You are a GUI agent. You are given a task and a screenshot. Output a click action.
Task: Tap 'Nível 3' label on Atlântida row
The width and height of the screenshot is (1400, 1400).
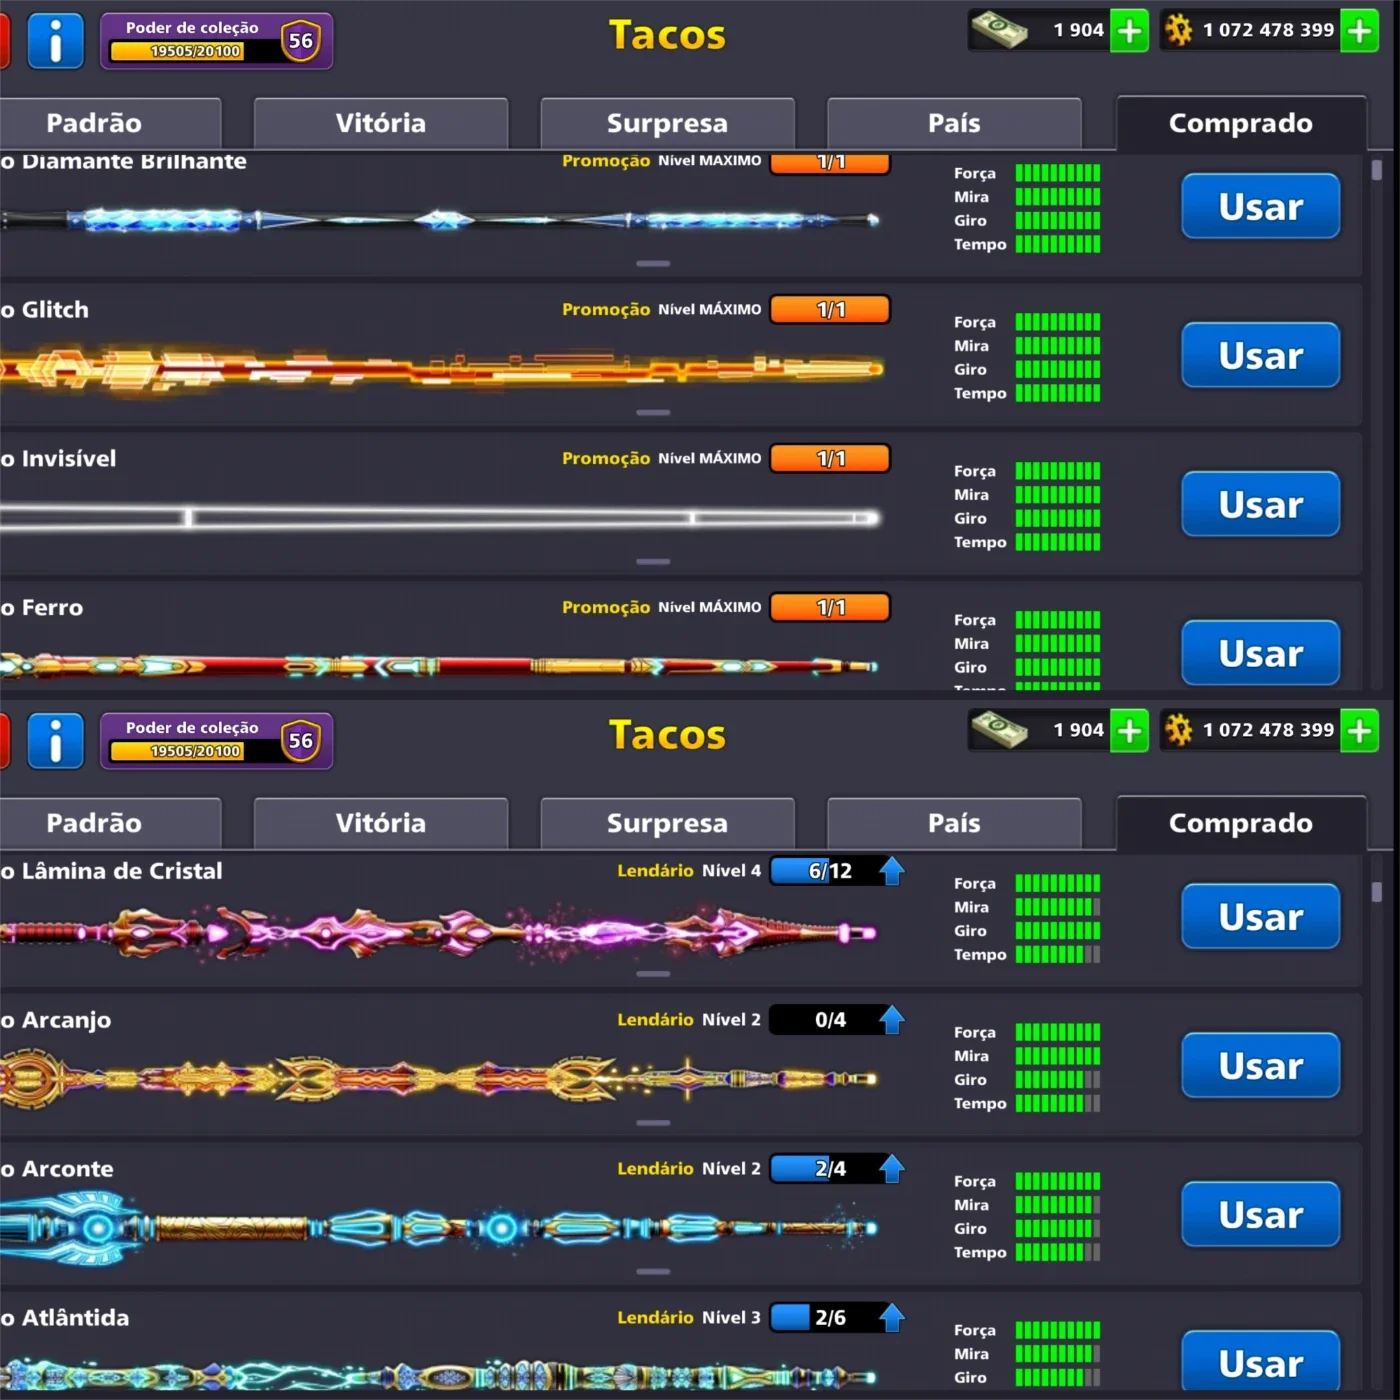[x=731, y=1318]
